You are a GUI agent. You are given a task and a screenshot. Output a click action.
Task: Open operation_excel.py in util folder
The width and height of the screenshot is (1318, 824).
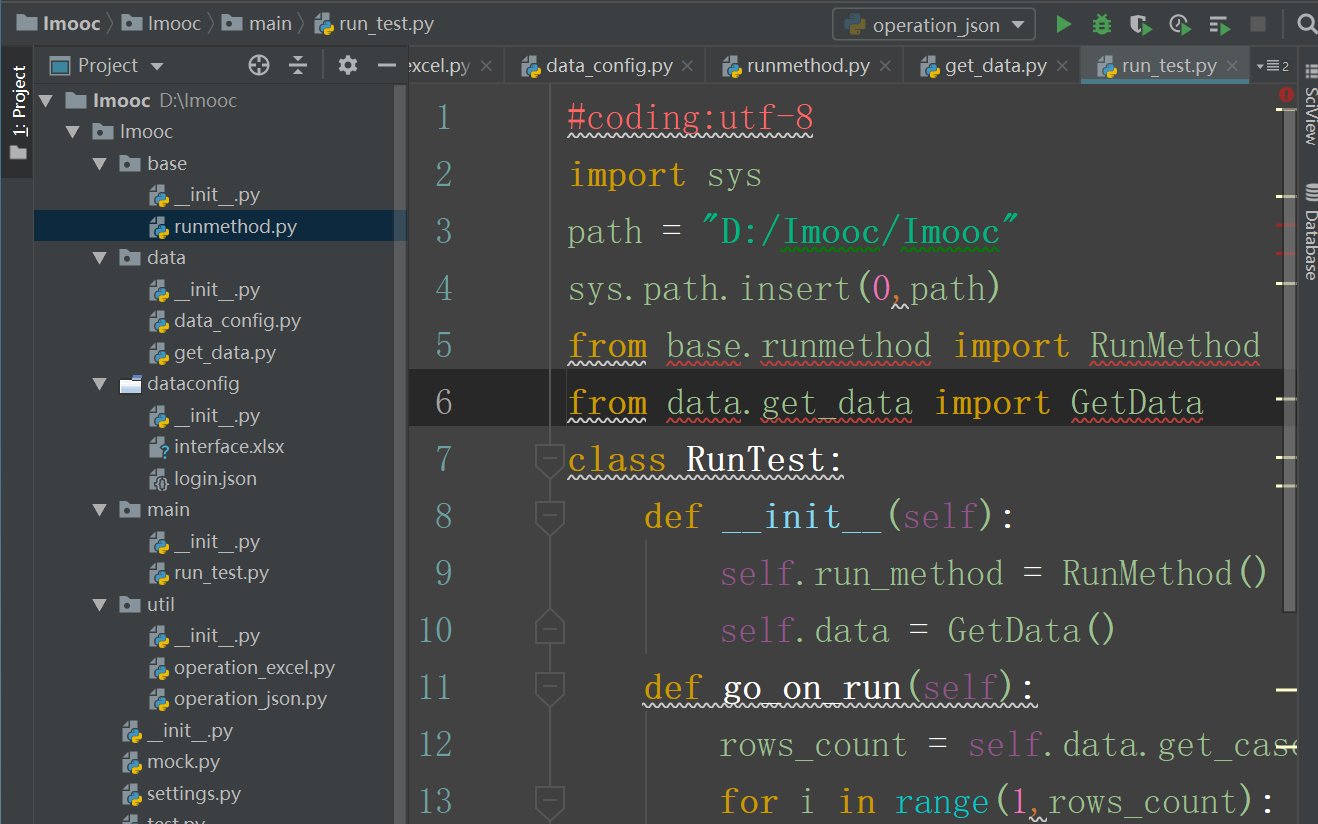(254, 668)
